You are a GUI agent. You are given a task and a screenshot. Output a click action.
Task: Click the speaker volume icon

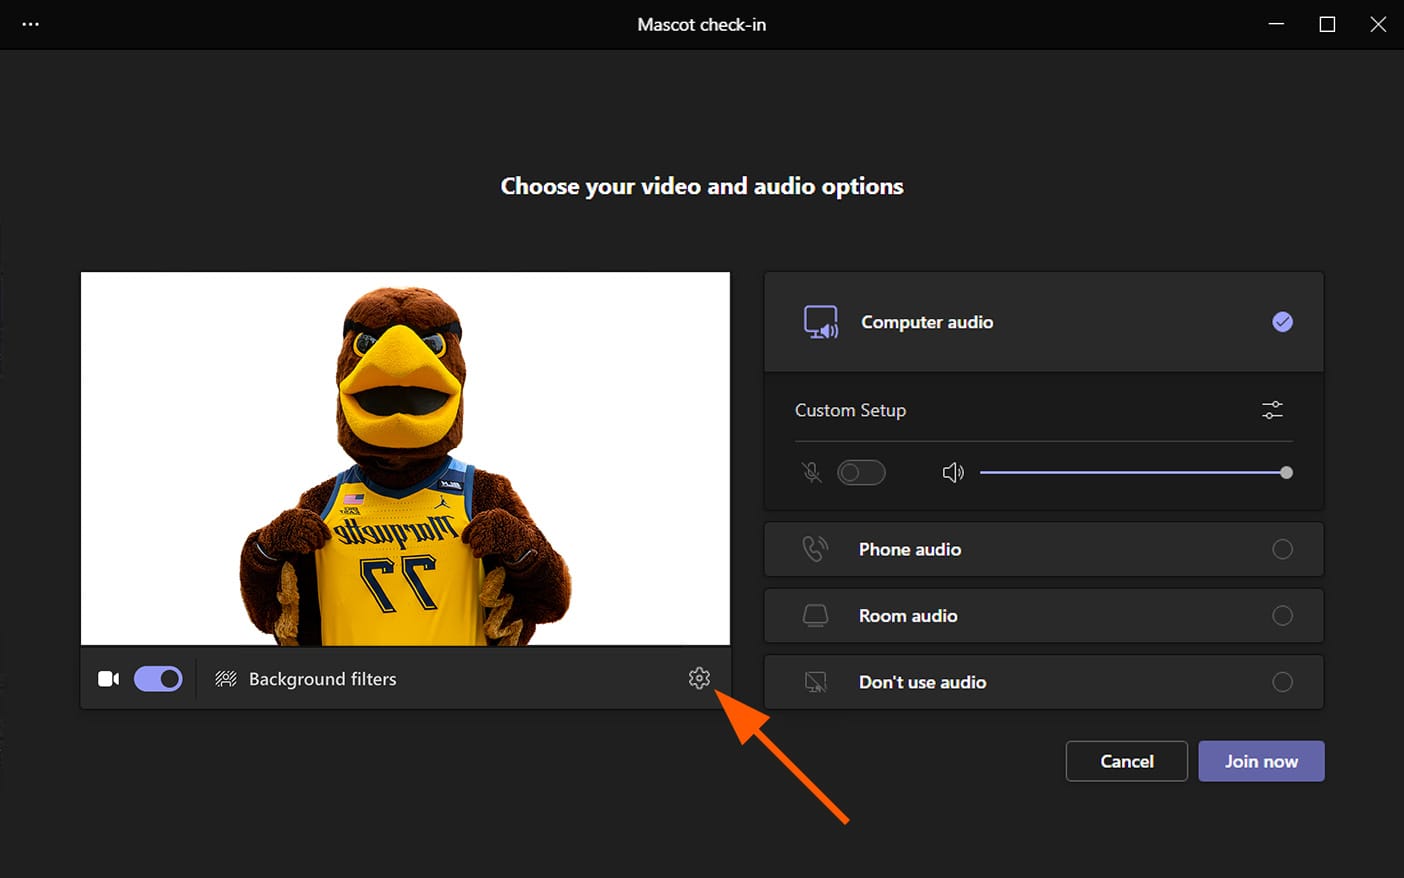click(x=953, y=472)
